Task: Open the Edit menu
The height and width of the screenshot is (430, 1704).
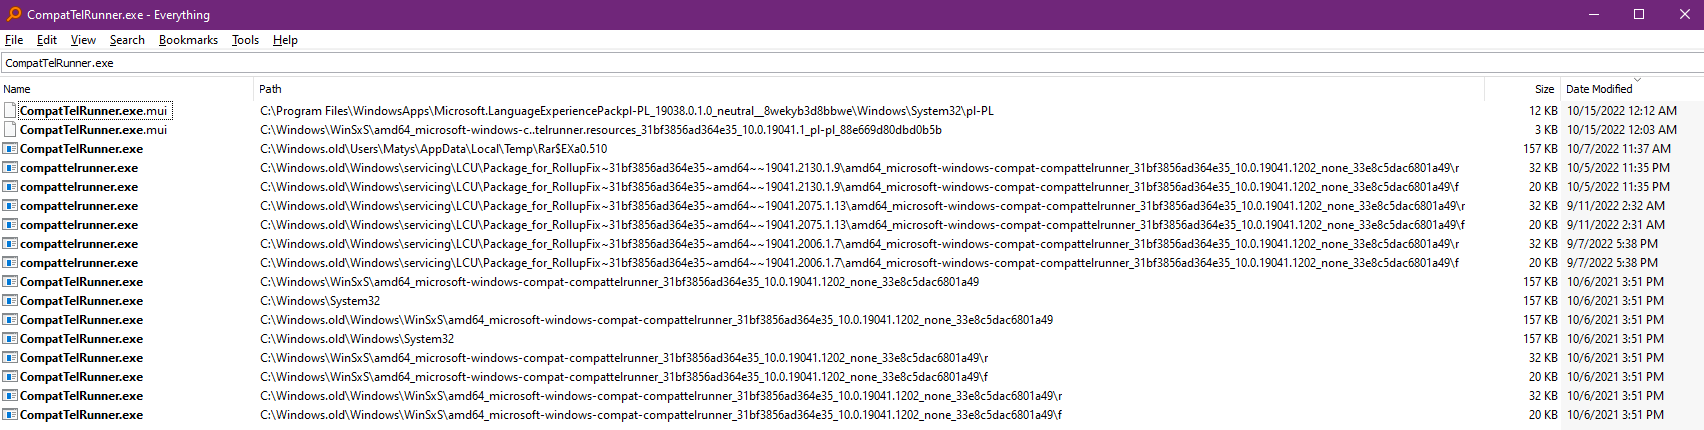Action: pos(47,40)
